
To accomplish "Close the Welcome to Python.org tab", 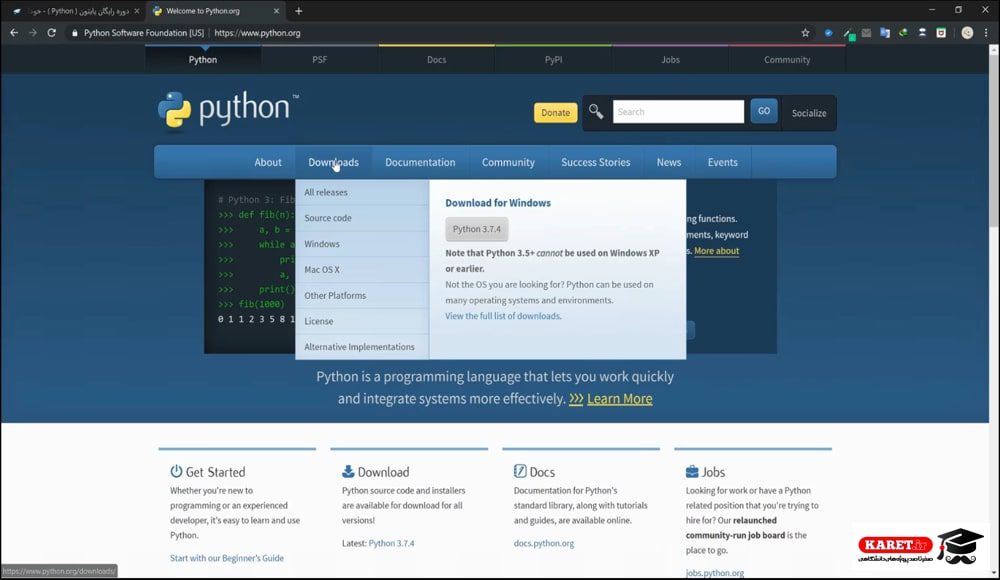I will pos(276,11).
